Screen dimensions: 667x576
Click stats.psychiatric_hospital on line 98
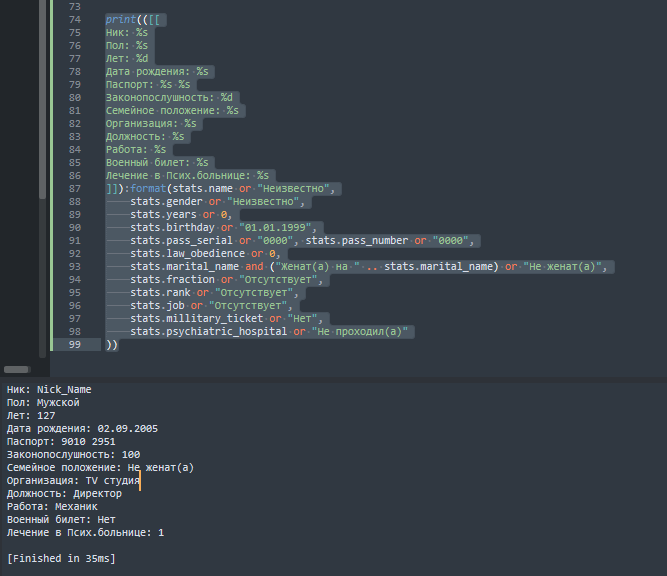click(209, 331)
